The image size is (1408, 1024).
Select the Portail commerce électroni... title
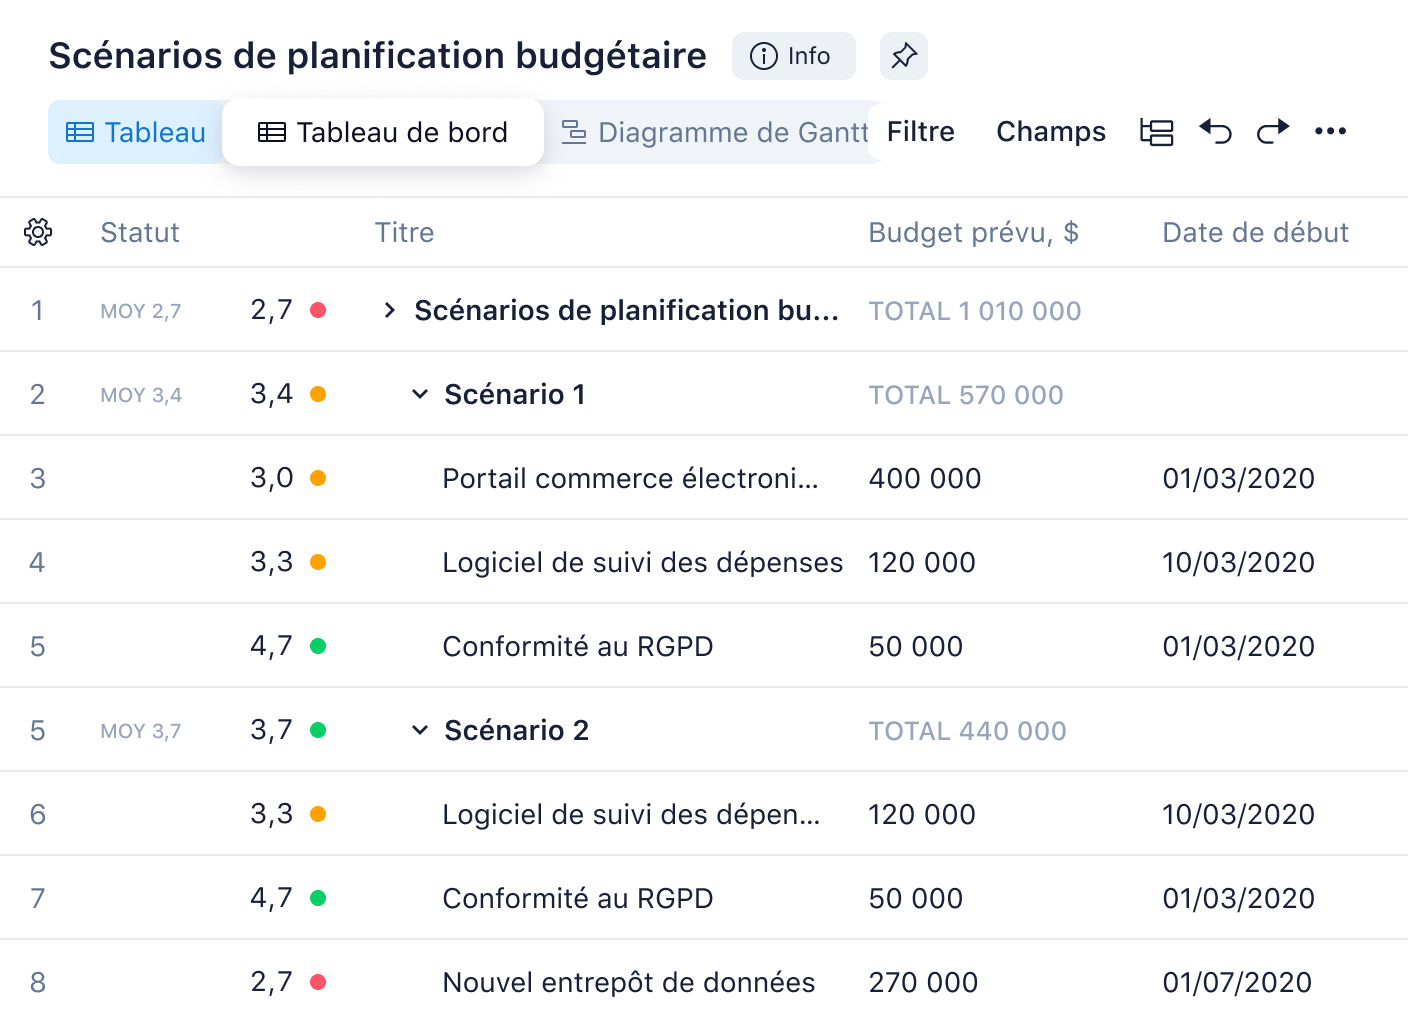[630, 478]
